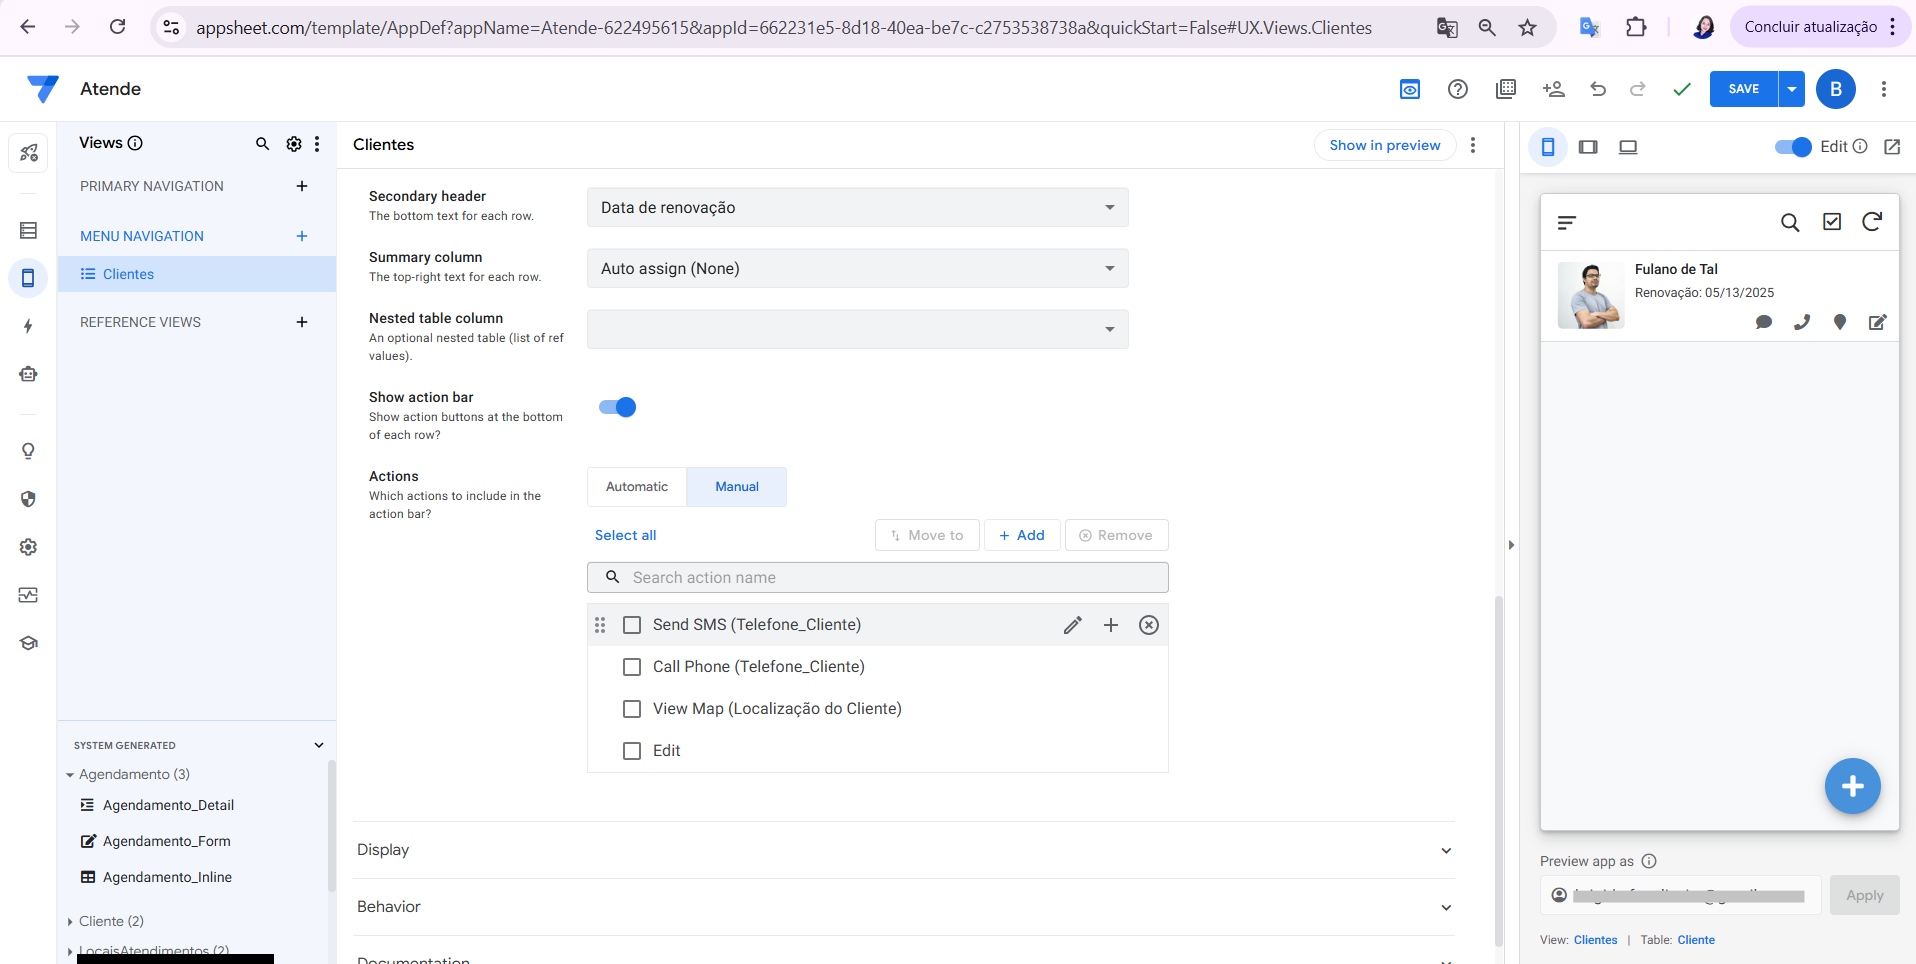Open the share app add-user icon

coord(1553,89)
